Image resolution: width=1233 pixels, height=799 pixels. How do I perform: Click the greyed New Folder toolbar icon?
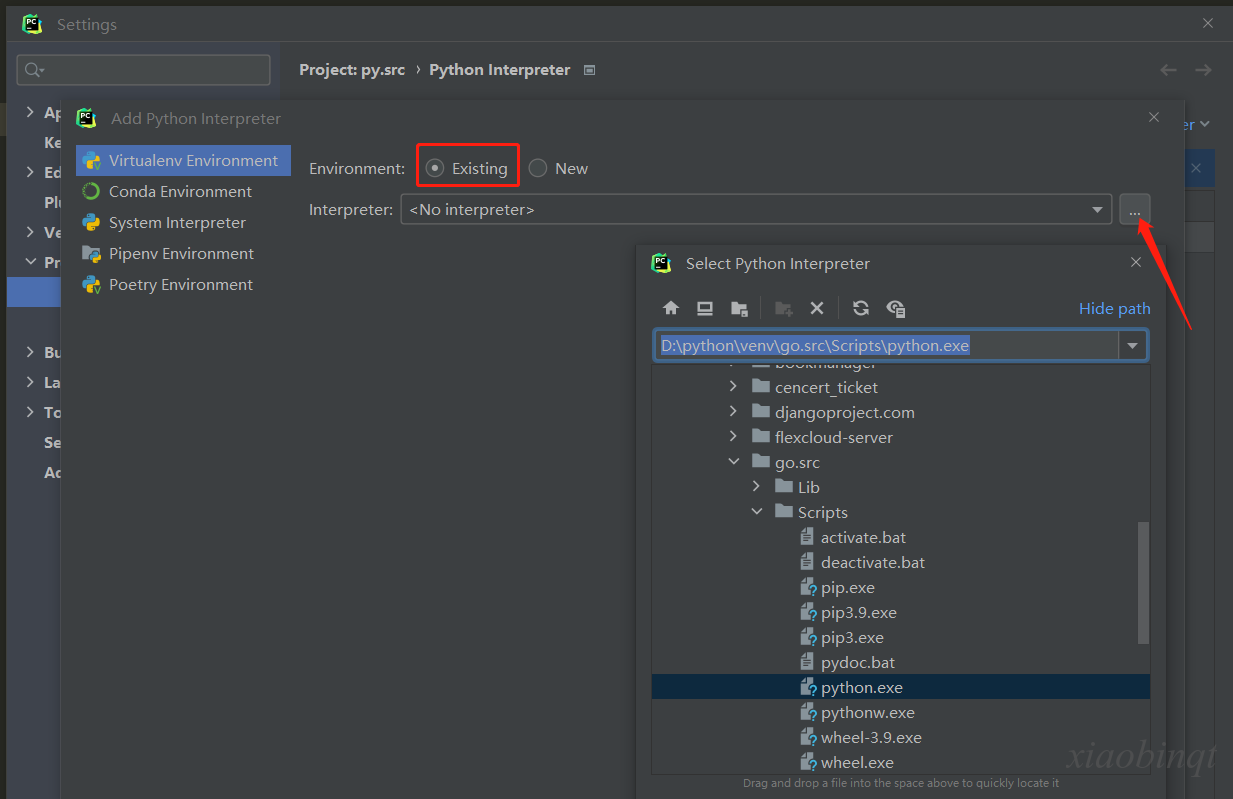(x=784, y=308)
